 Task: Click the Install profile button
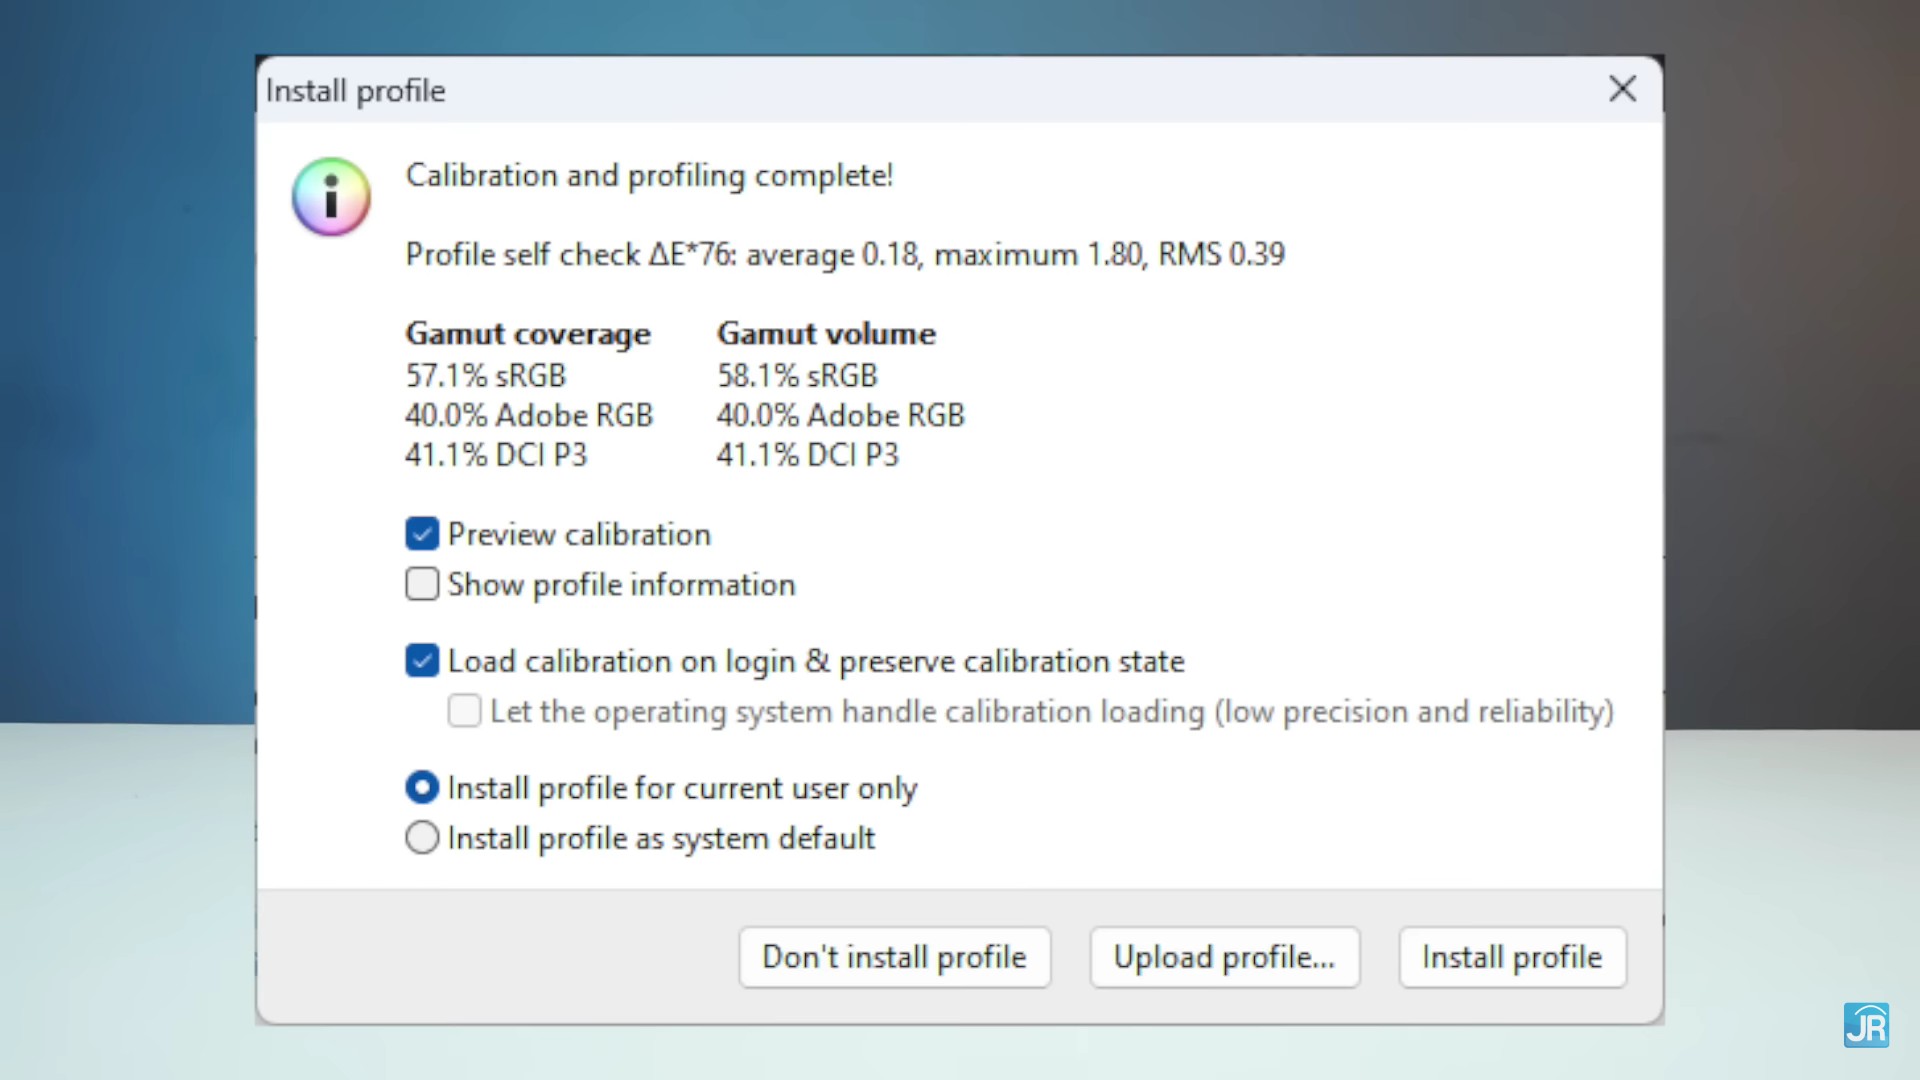[1512, 958]
